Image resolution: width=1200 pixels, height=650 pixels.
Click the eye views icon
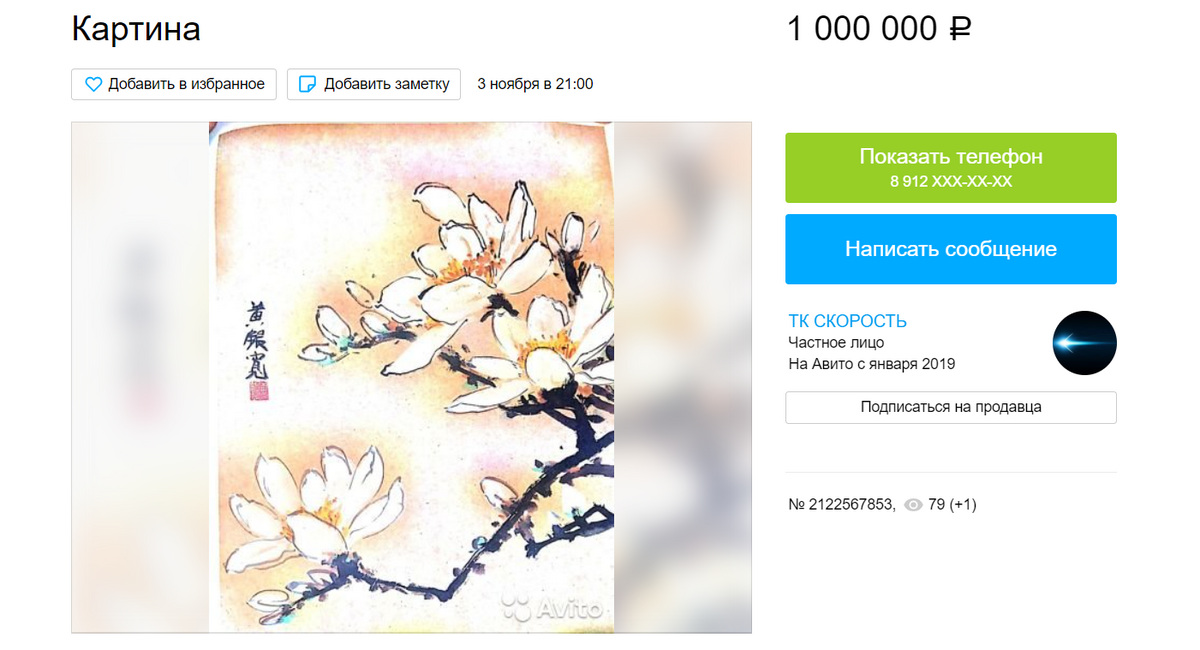point(913,505)
